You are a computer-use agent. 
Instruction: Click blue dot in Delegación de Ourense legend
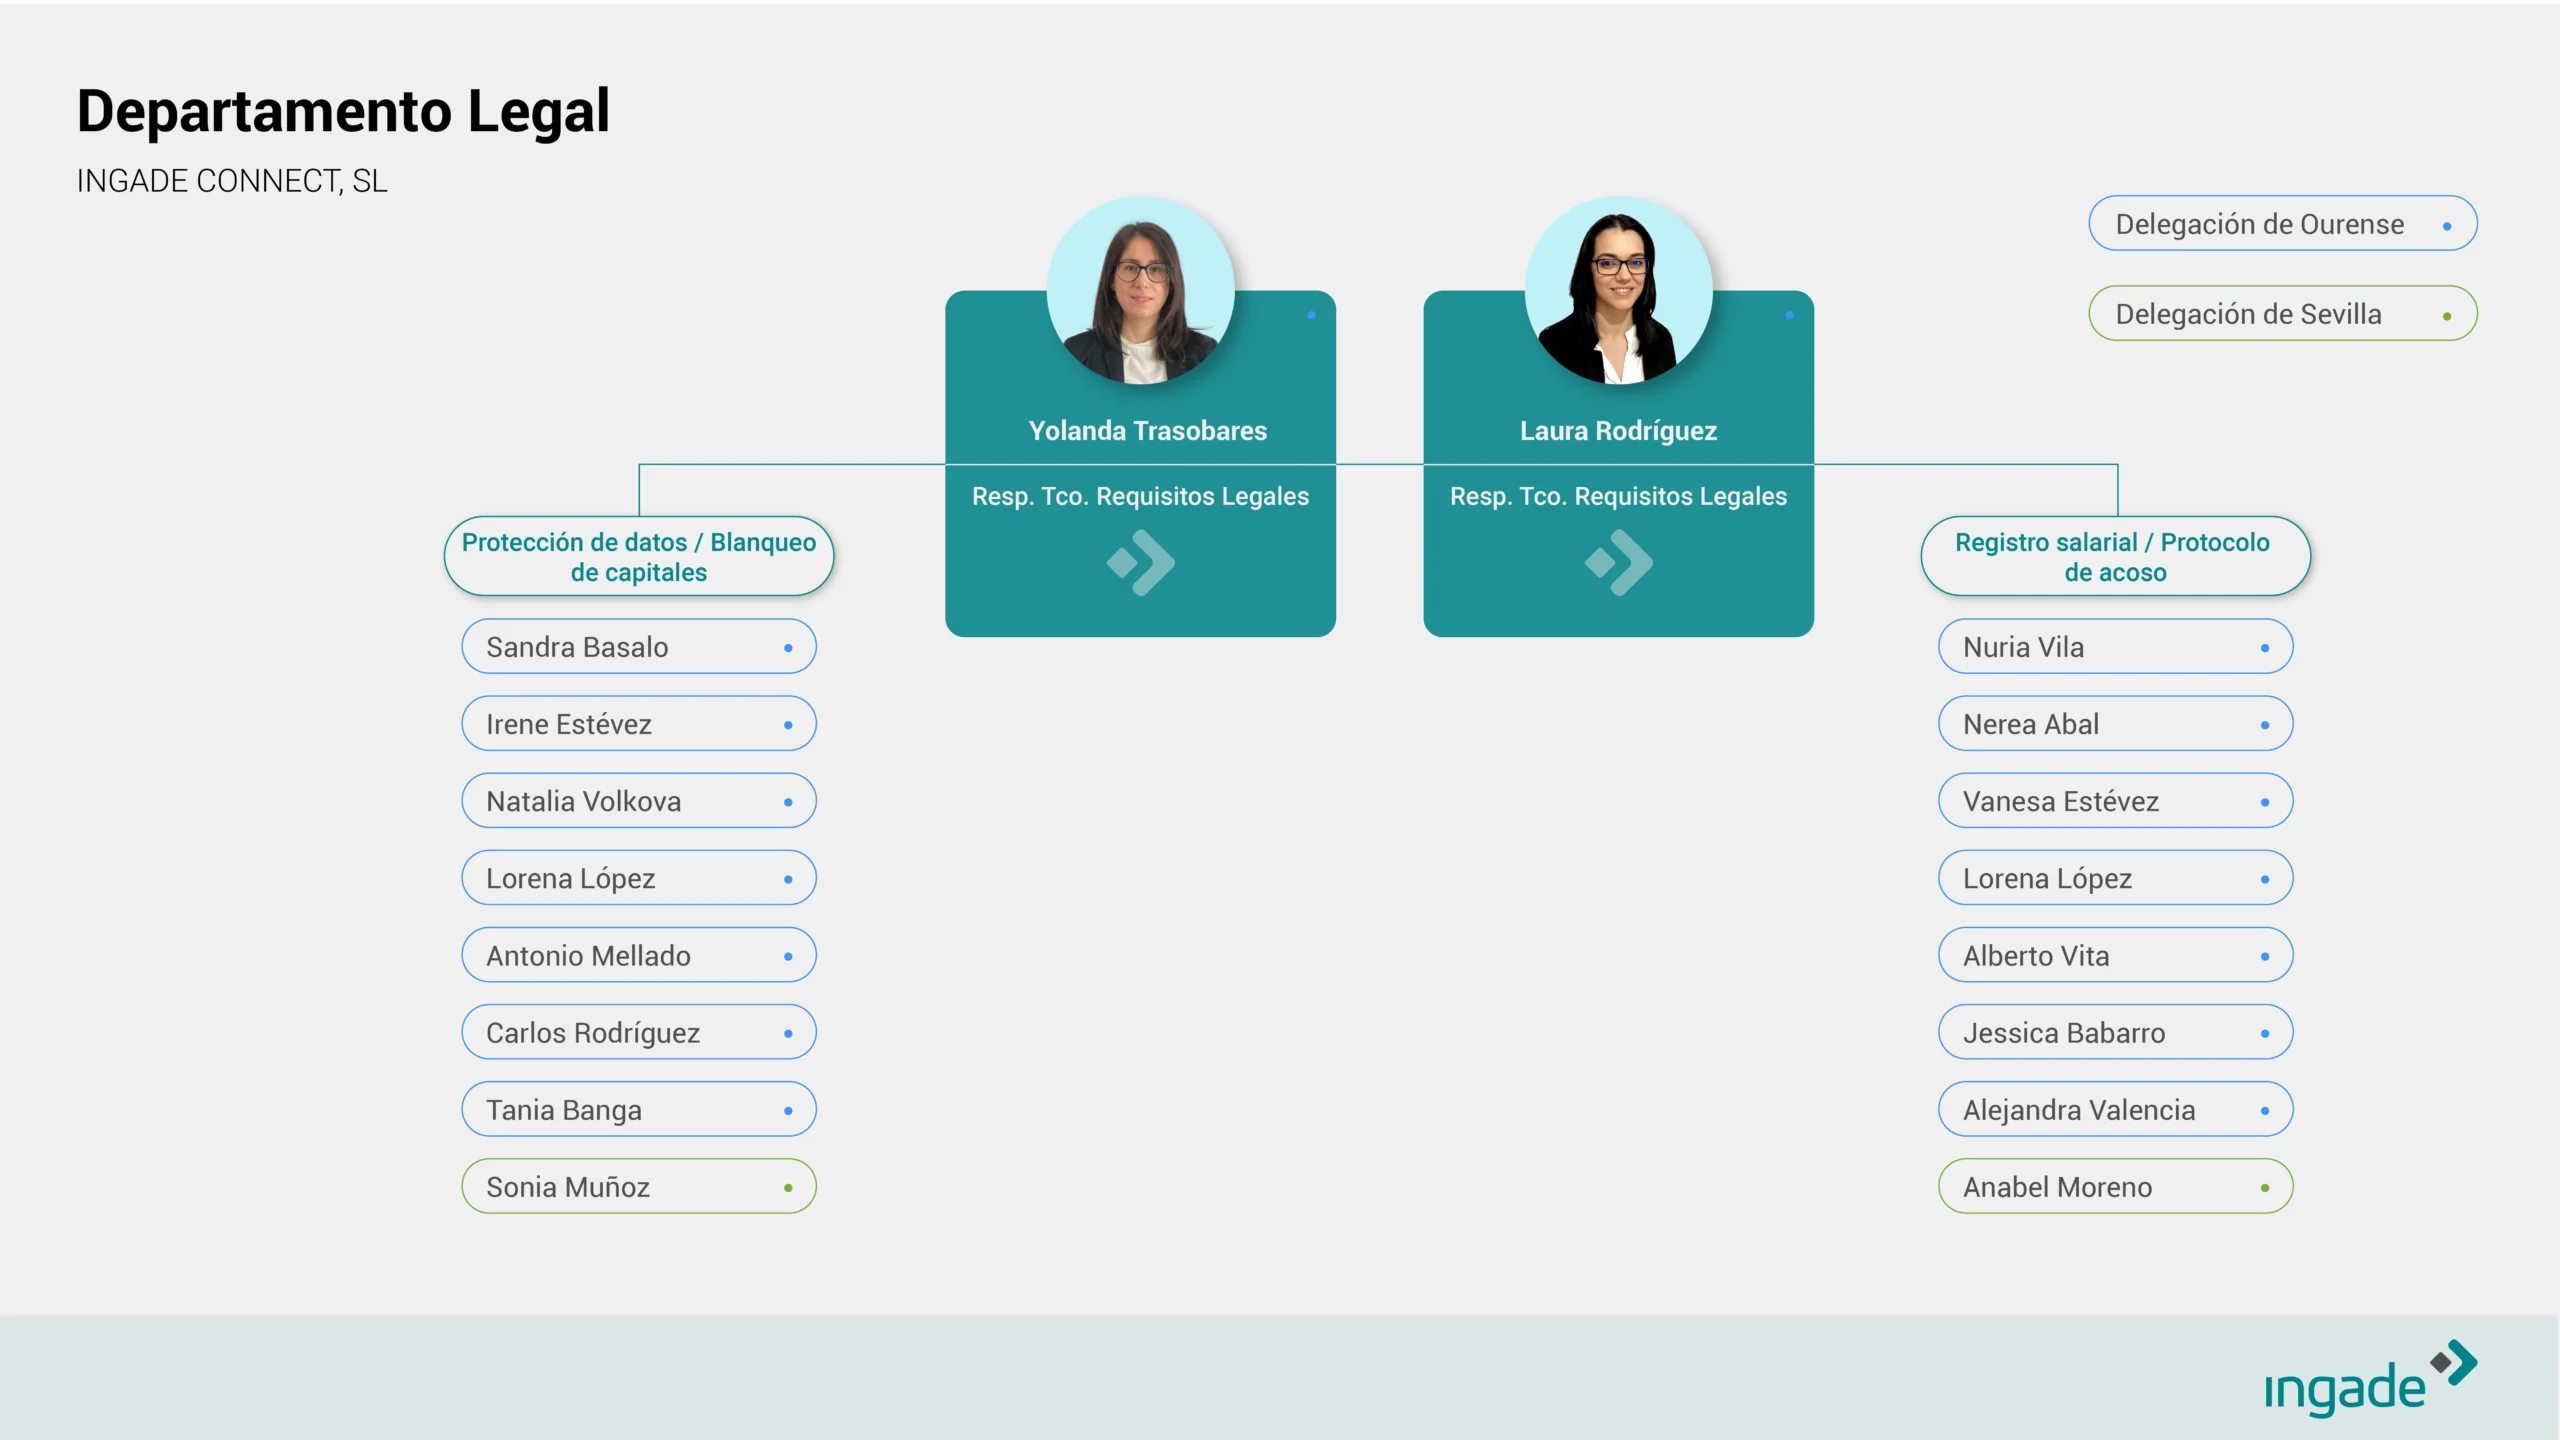[x=2447, y=226]
